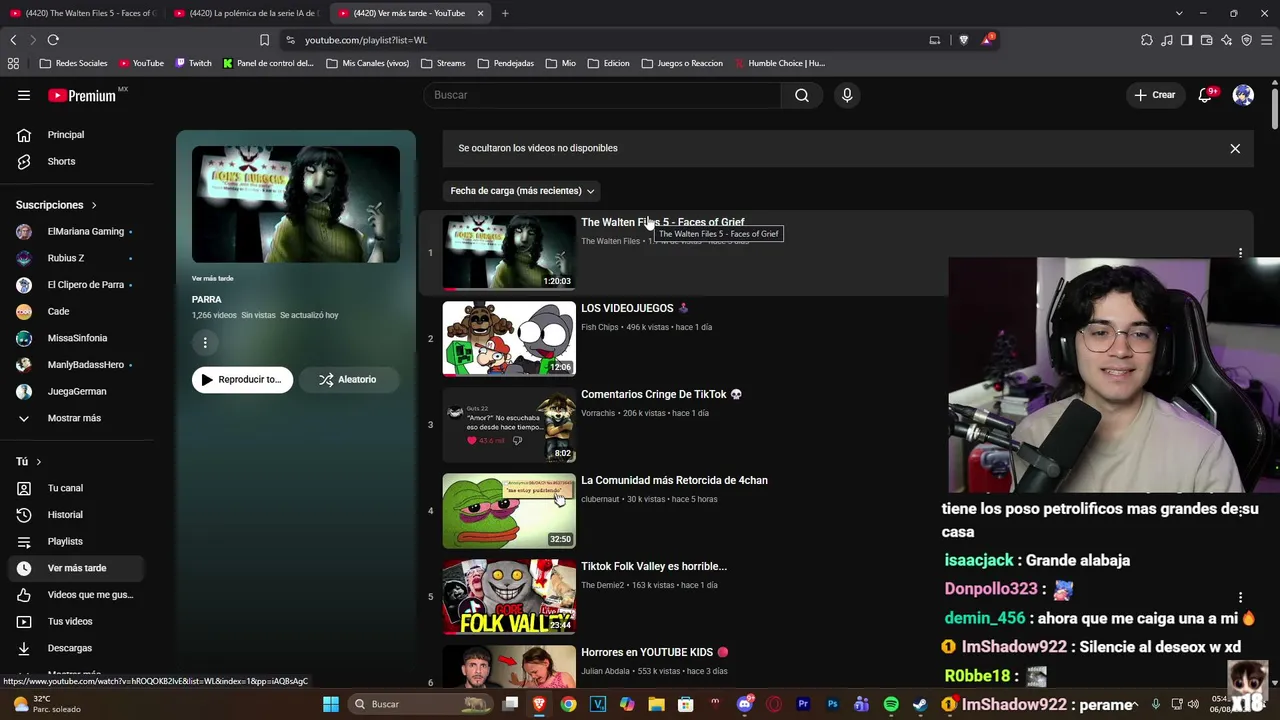
Task: Focus the Buscar search field
Action: 602,95
